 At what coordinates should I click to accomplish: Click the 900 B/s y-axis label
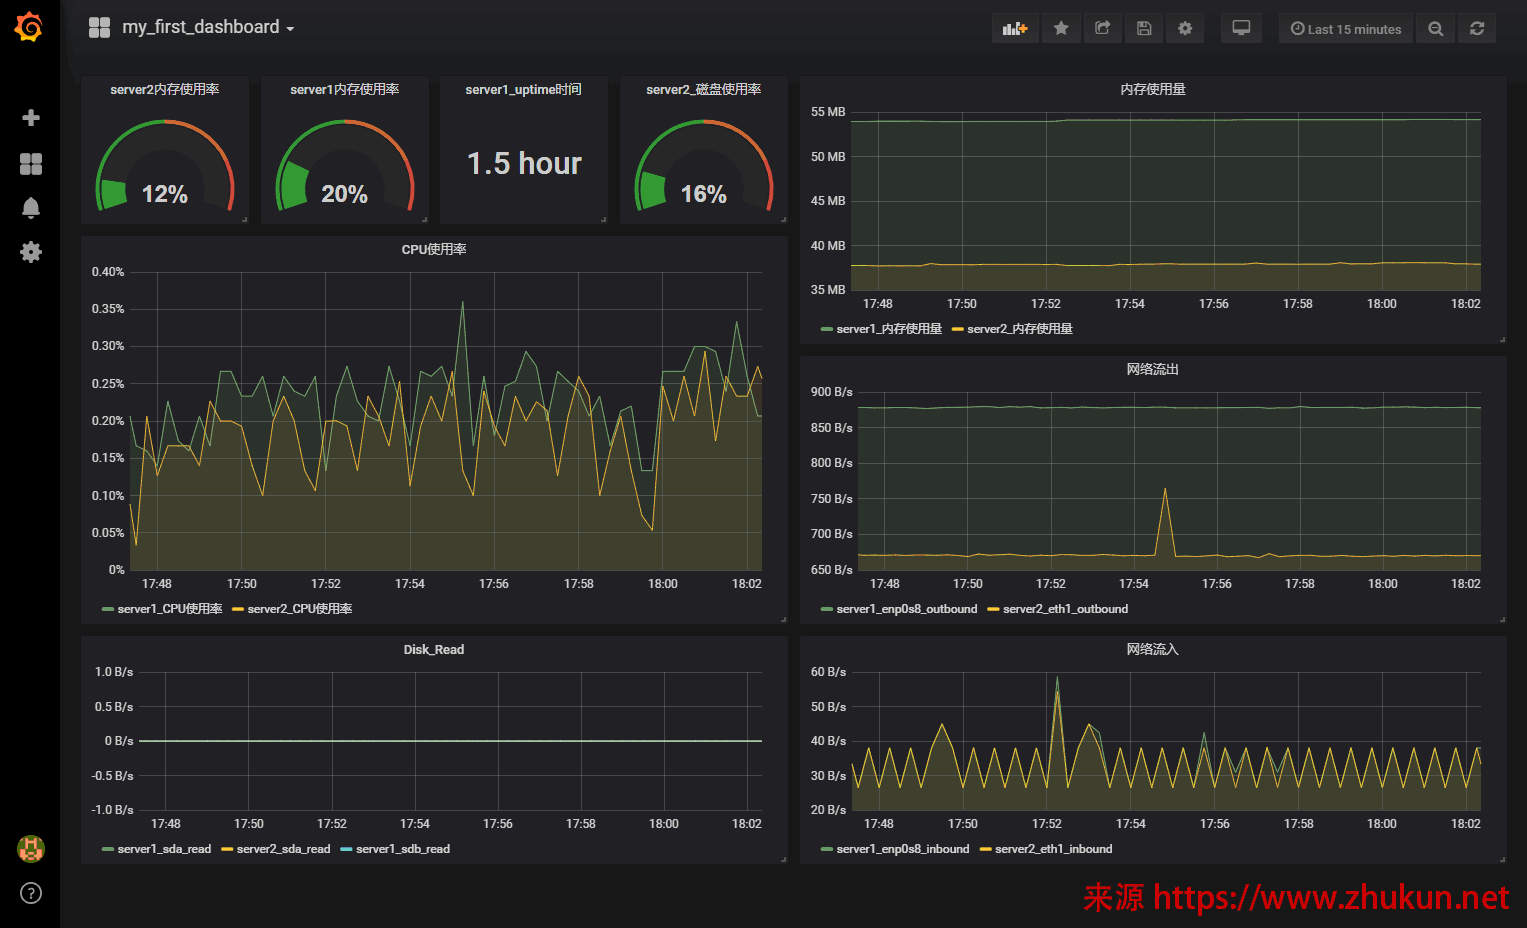click(832, 392)
